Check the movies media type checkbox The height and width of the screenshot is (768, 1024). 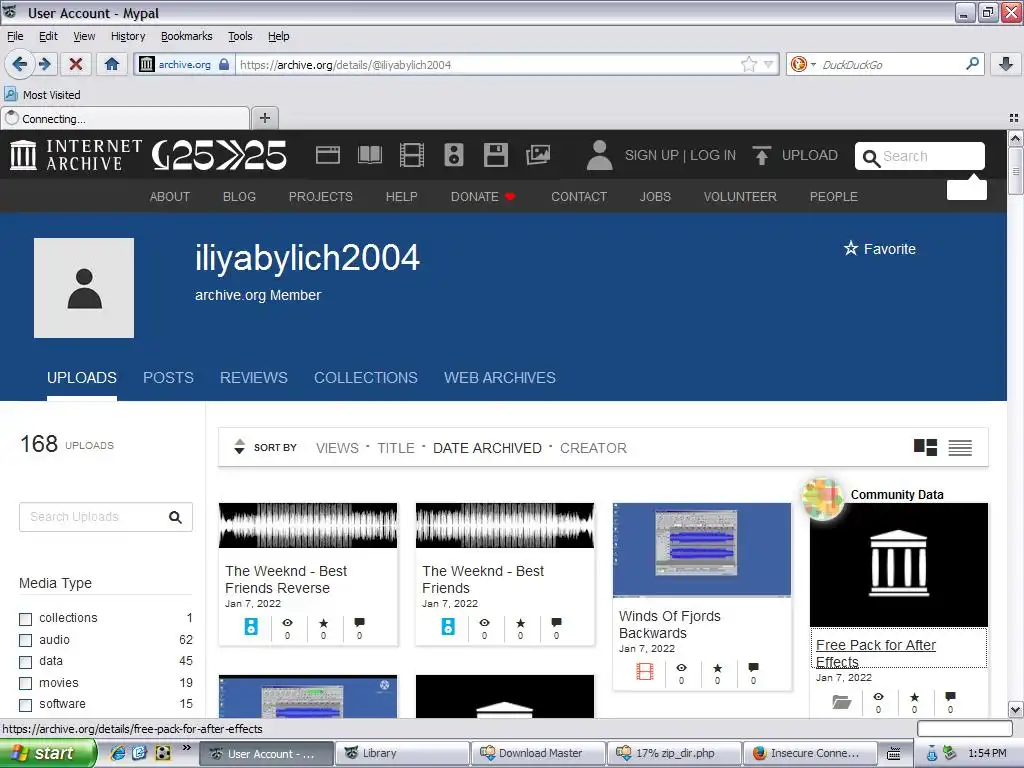[25, 684]
